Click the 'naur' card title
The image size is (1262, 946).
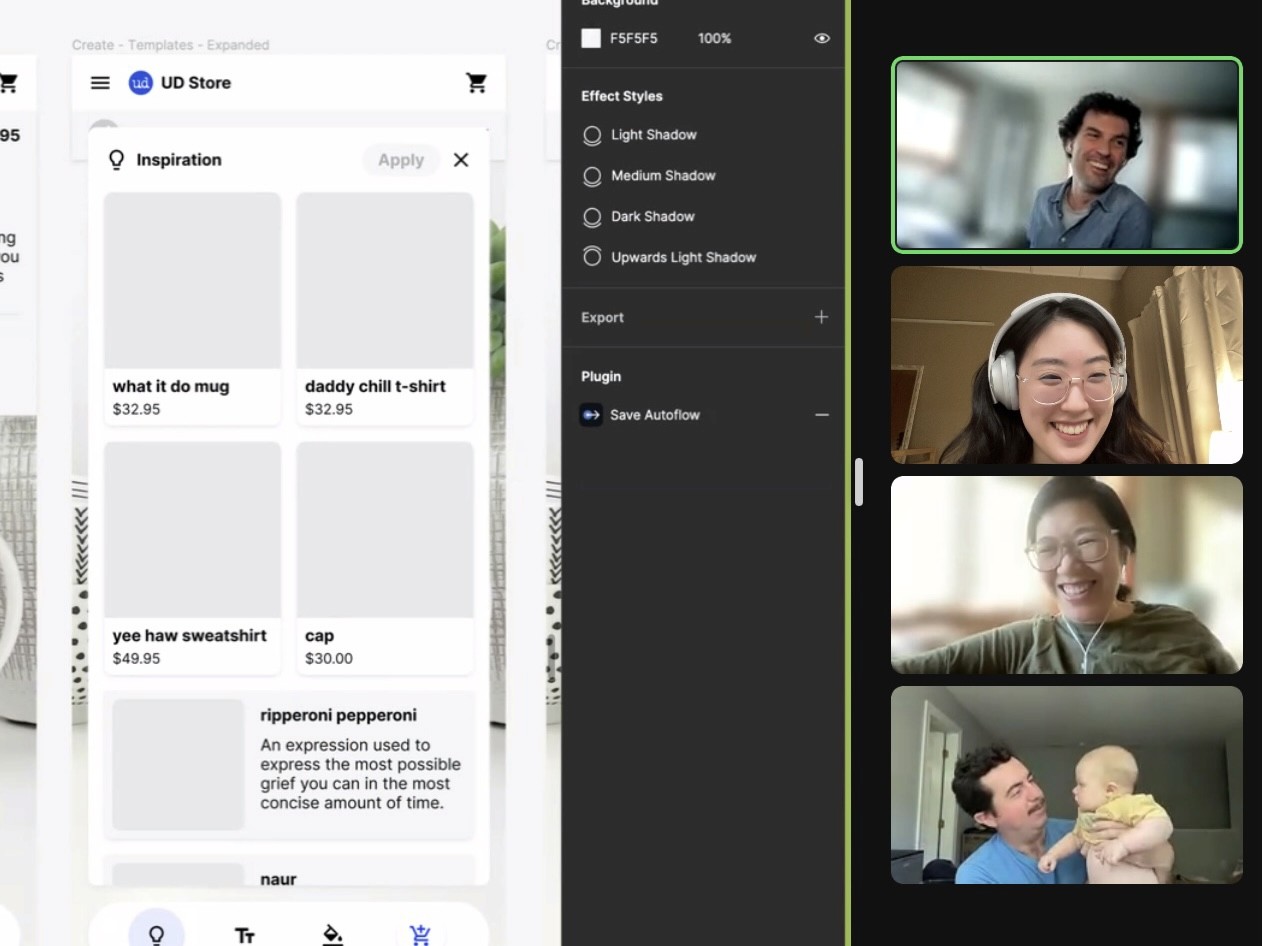pyautogui.click(x=278, y=879)
